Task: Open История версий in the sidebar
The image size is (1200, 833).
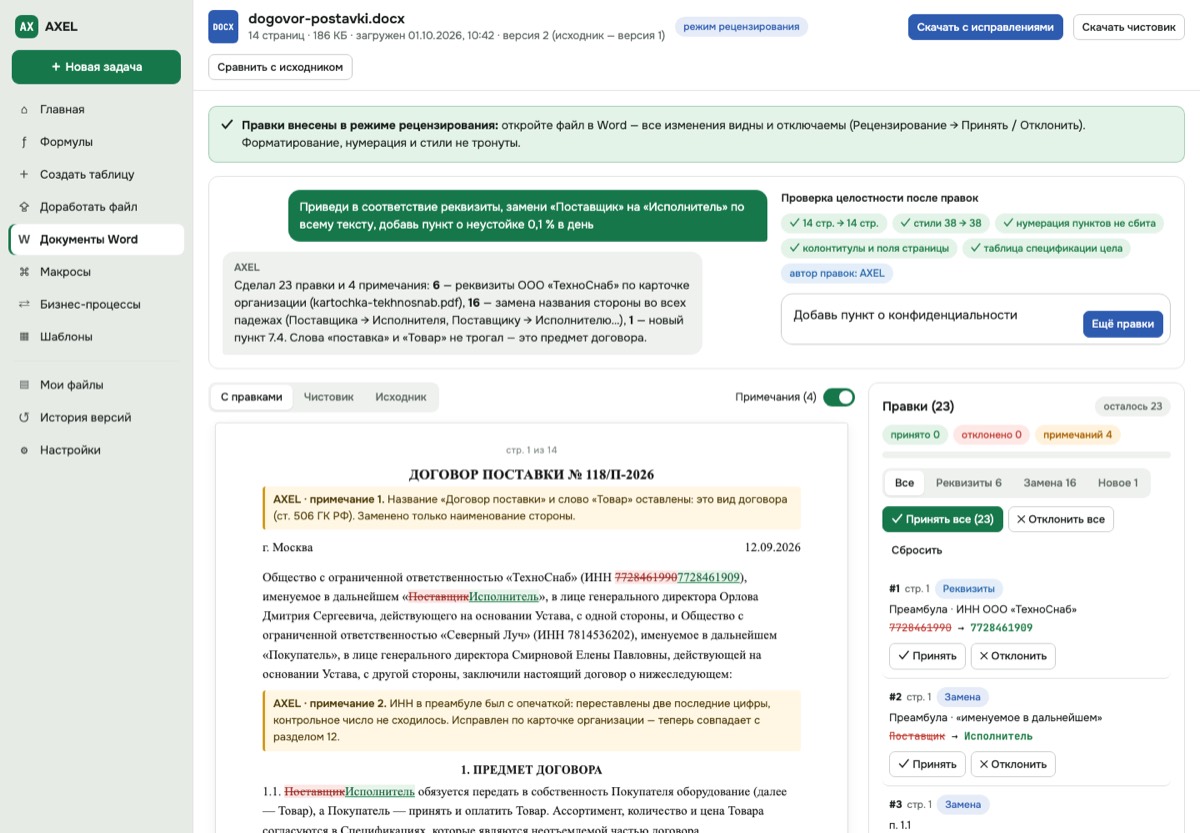Action: (96, 418)
